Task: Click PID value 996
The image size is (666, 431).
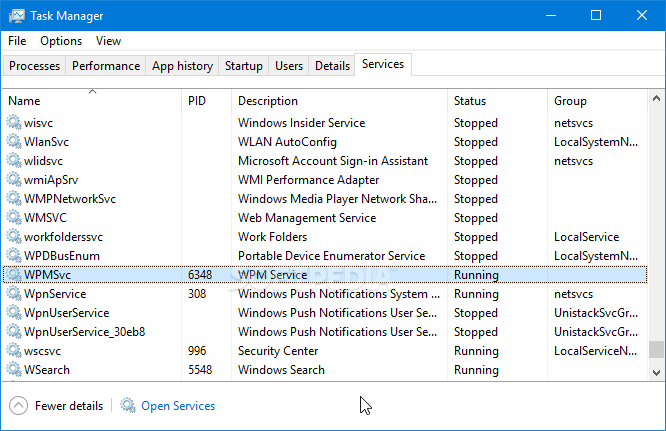Action: [197, 351]
